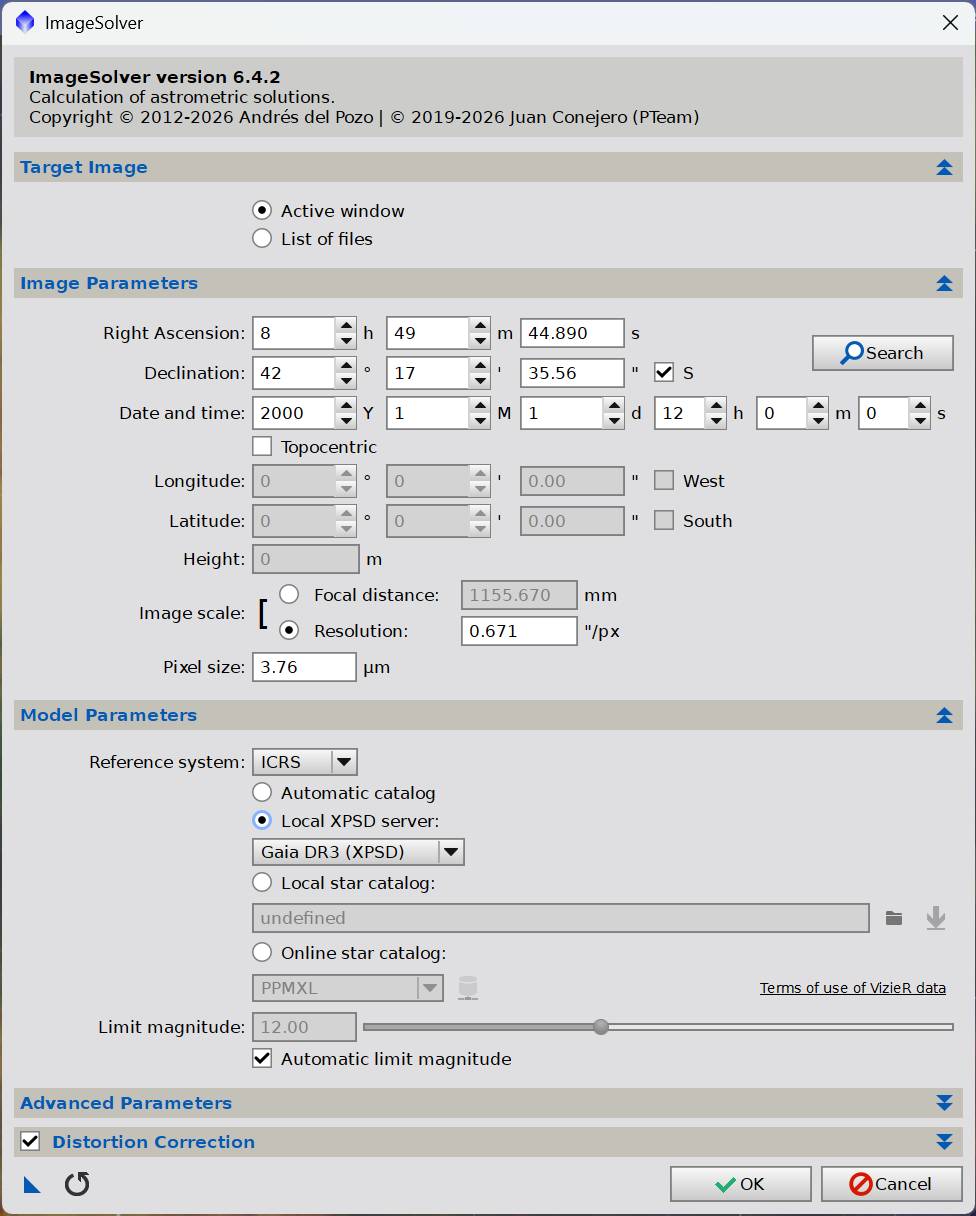
Task: Collapse the Image Parameters section
Action: click(x=944, y=284)
